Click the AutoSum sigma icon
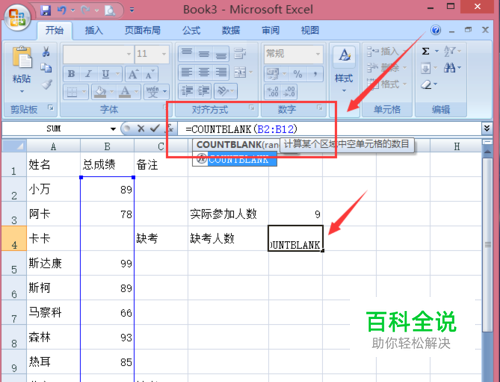Image resolution: width=500 pixels, height=382 pixels. pos(426,52)
